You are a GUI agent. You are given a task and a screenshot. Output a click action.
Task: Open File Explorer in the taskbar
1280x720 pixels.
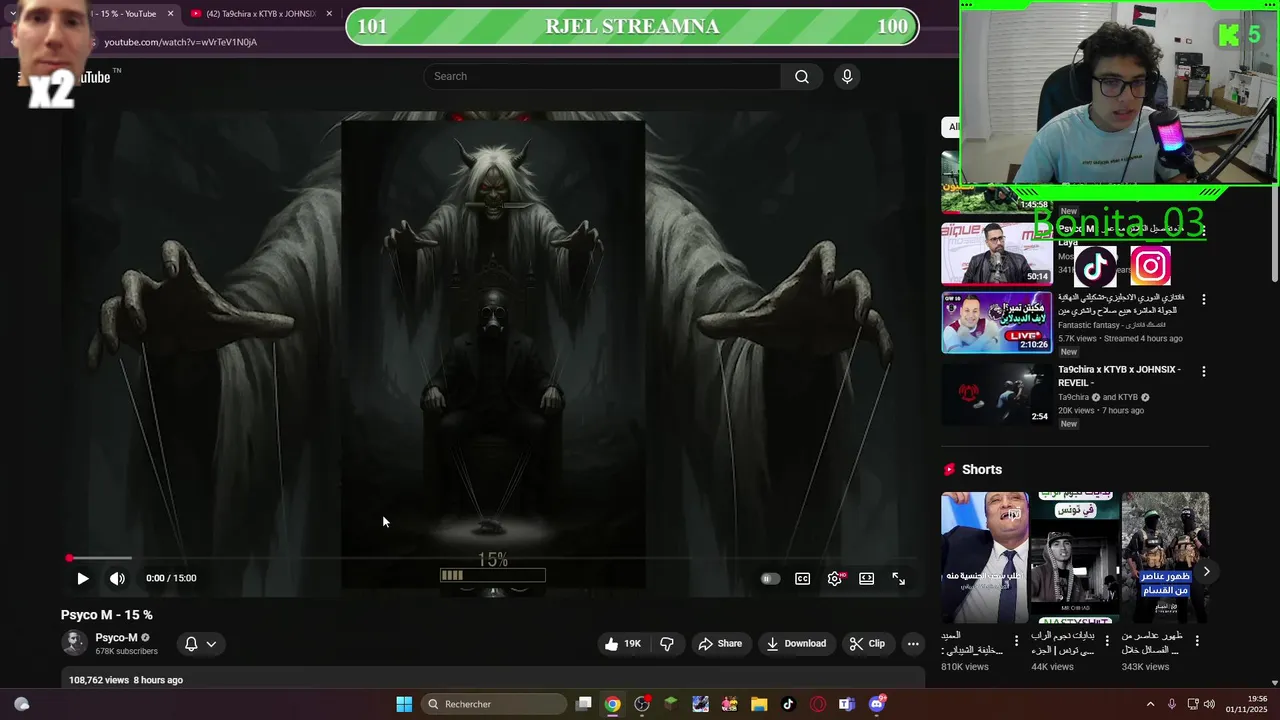click(759, 704)
